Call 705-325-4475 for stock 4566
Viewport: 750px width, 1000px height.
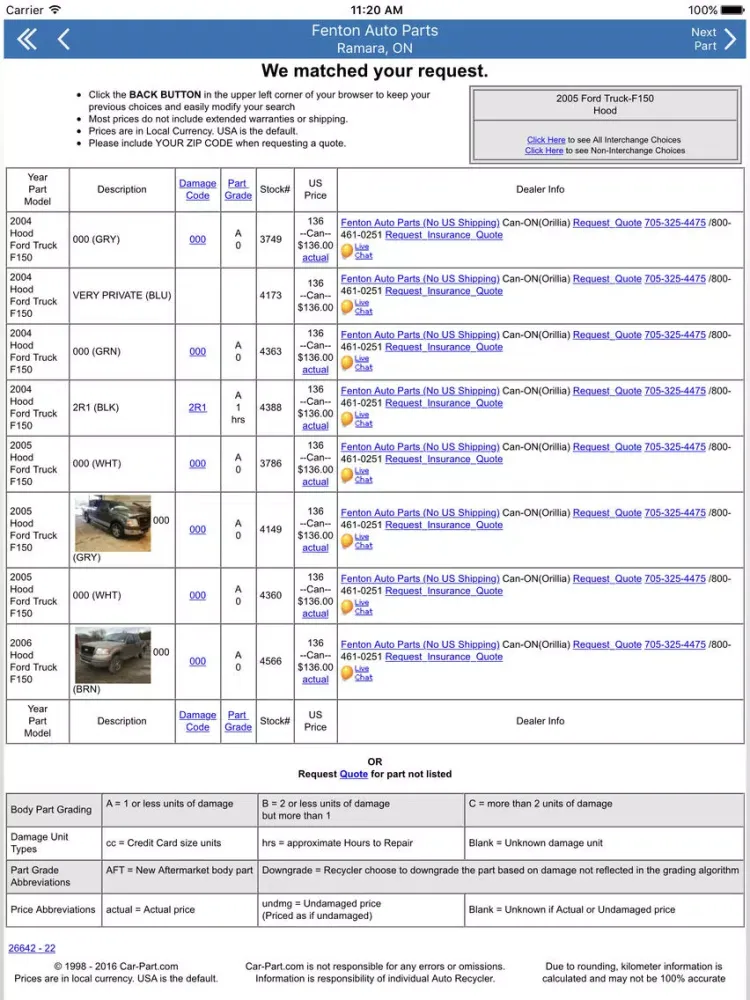[x=675, y=645]
